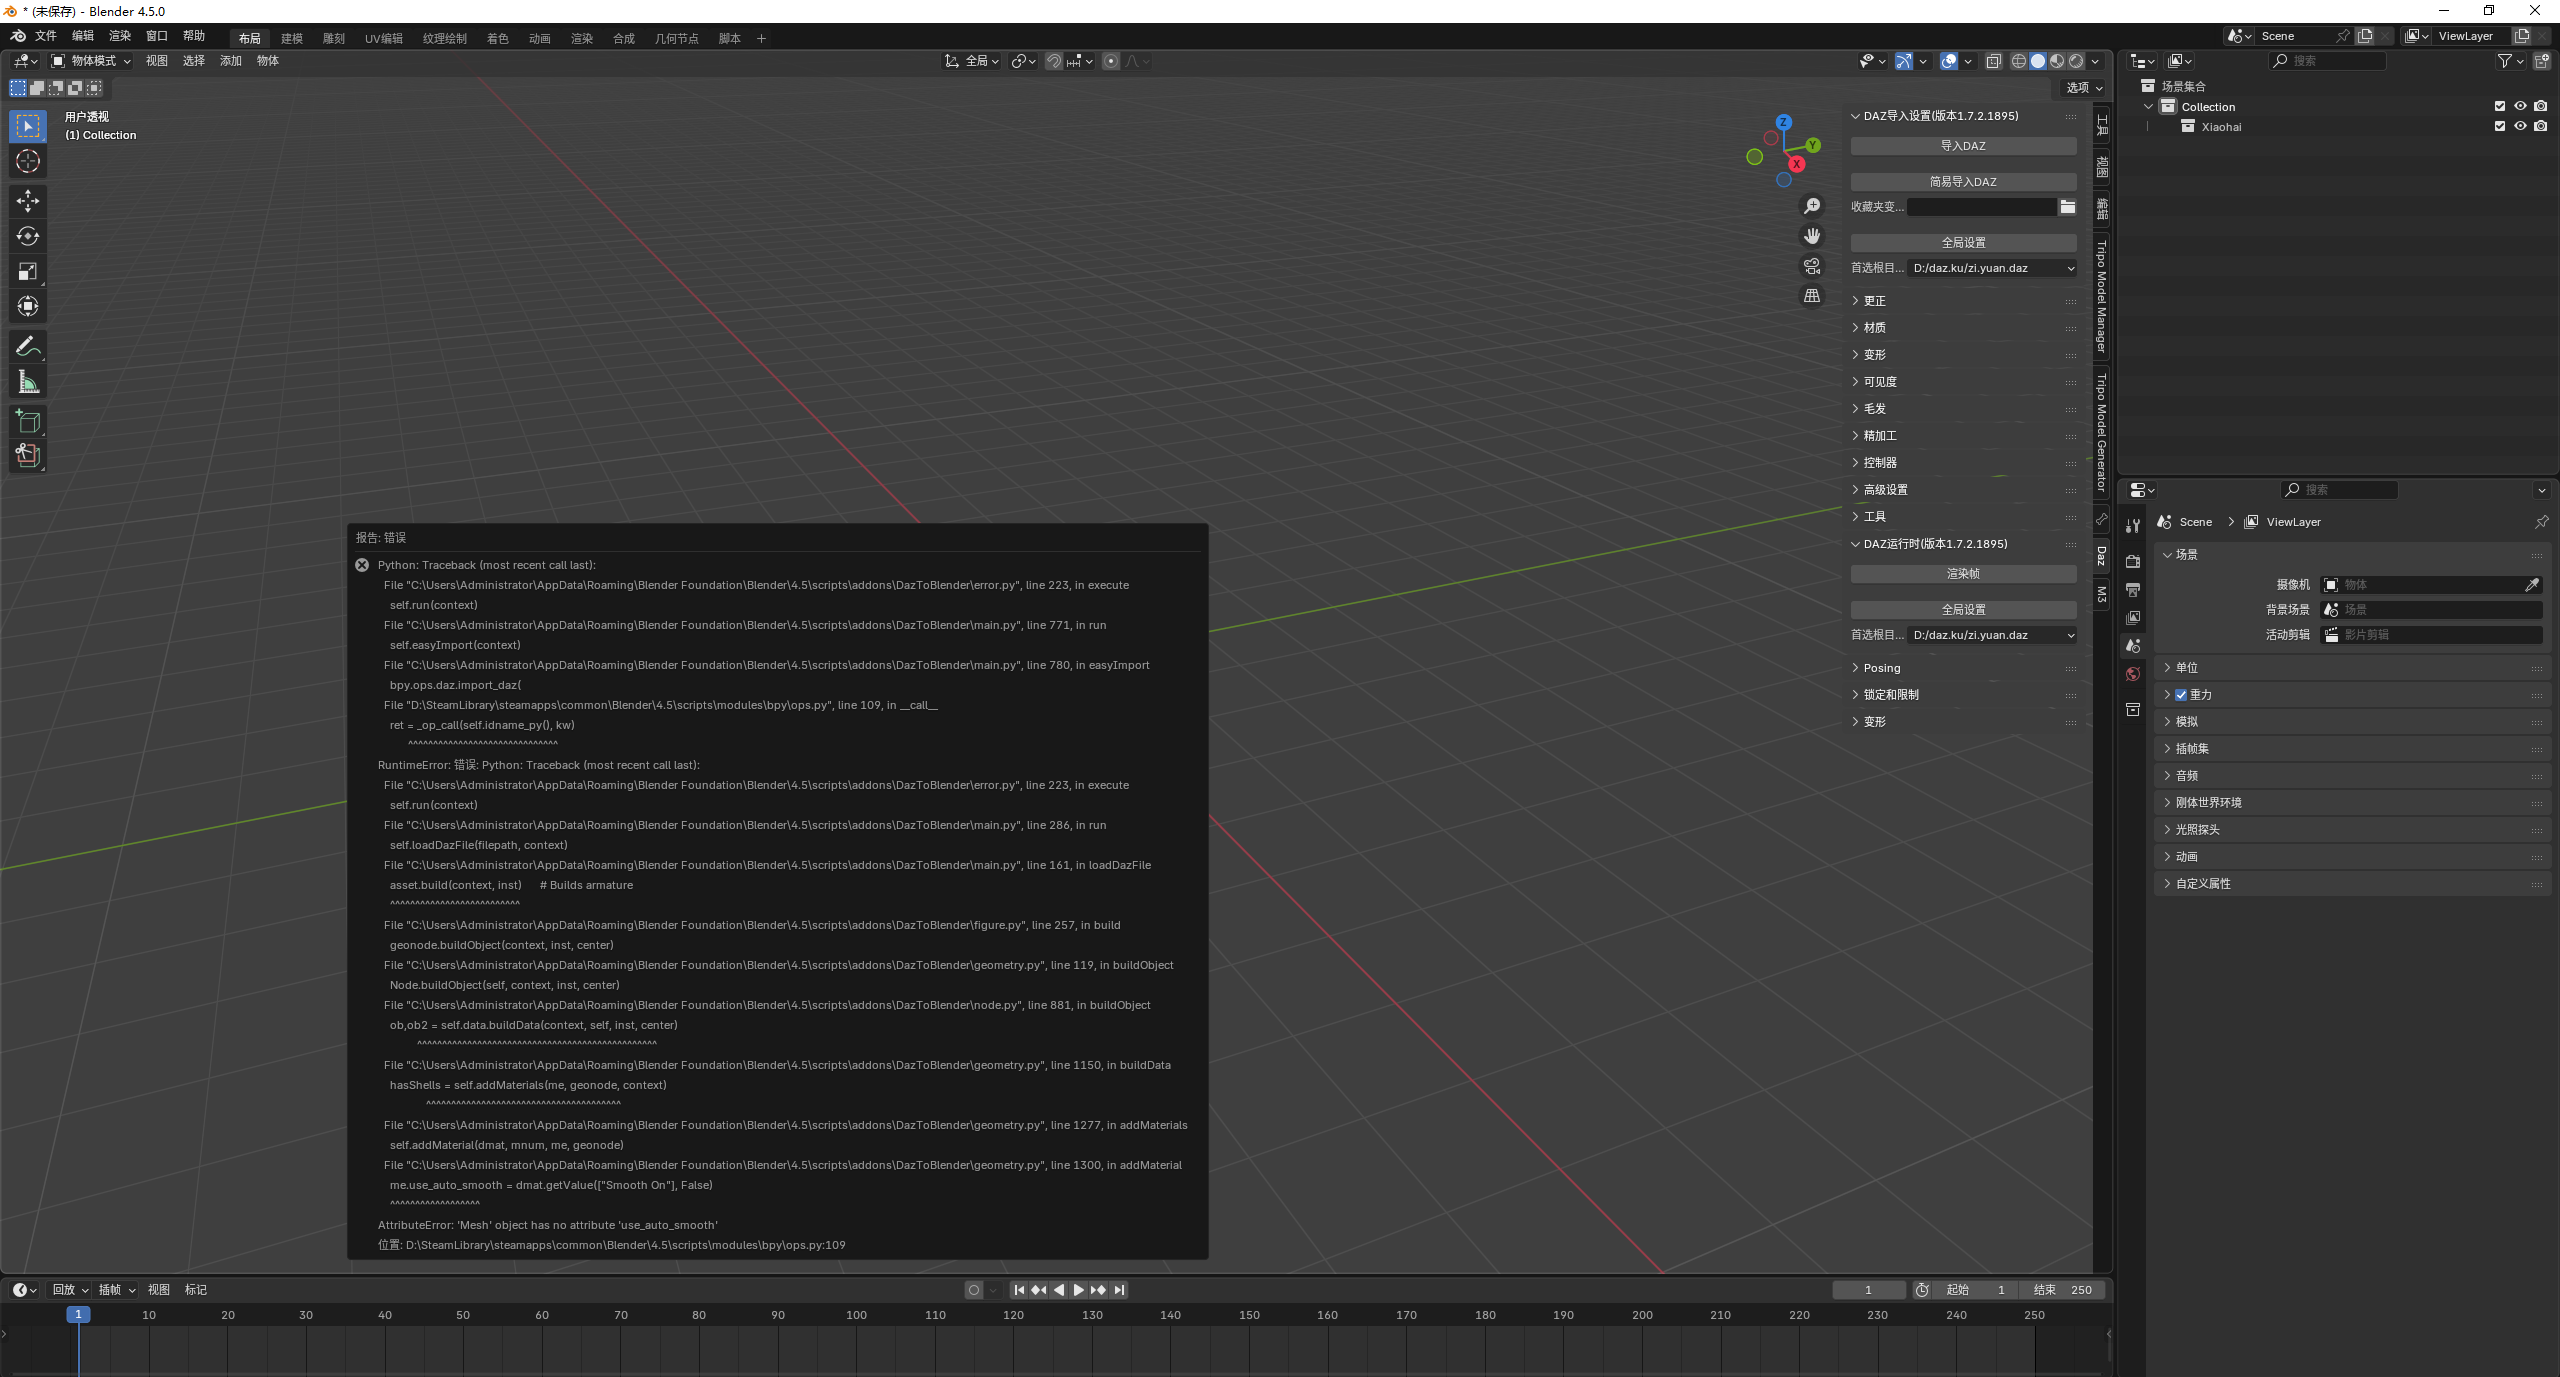The height and width of the screenshot is (1377, 2560).
Task: Open the Output properties tab icon
Action: (x=2133, y=590)
